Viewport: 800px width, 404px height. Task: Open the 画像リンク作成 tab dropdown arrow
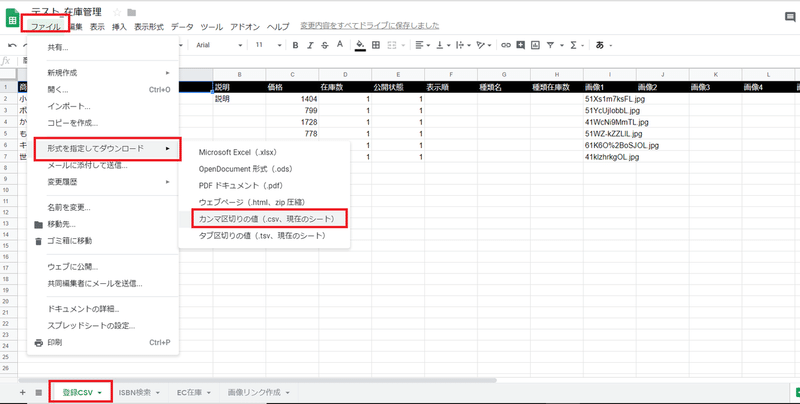click(x=288, y=393)
